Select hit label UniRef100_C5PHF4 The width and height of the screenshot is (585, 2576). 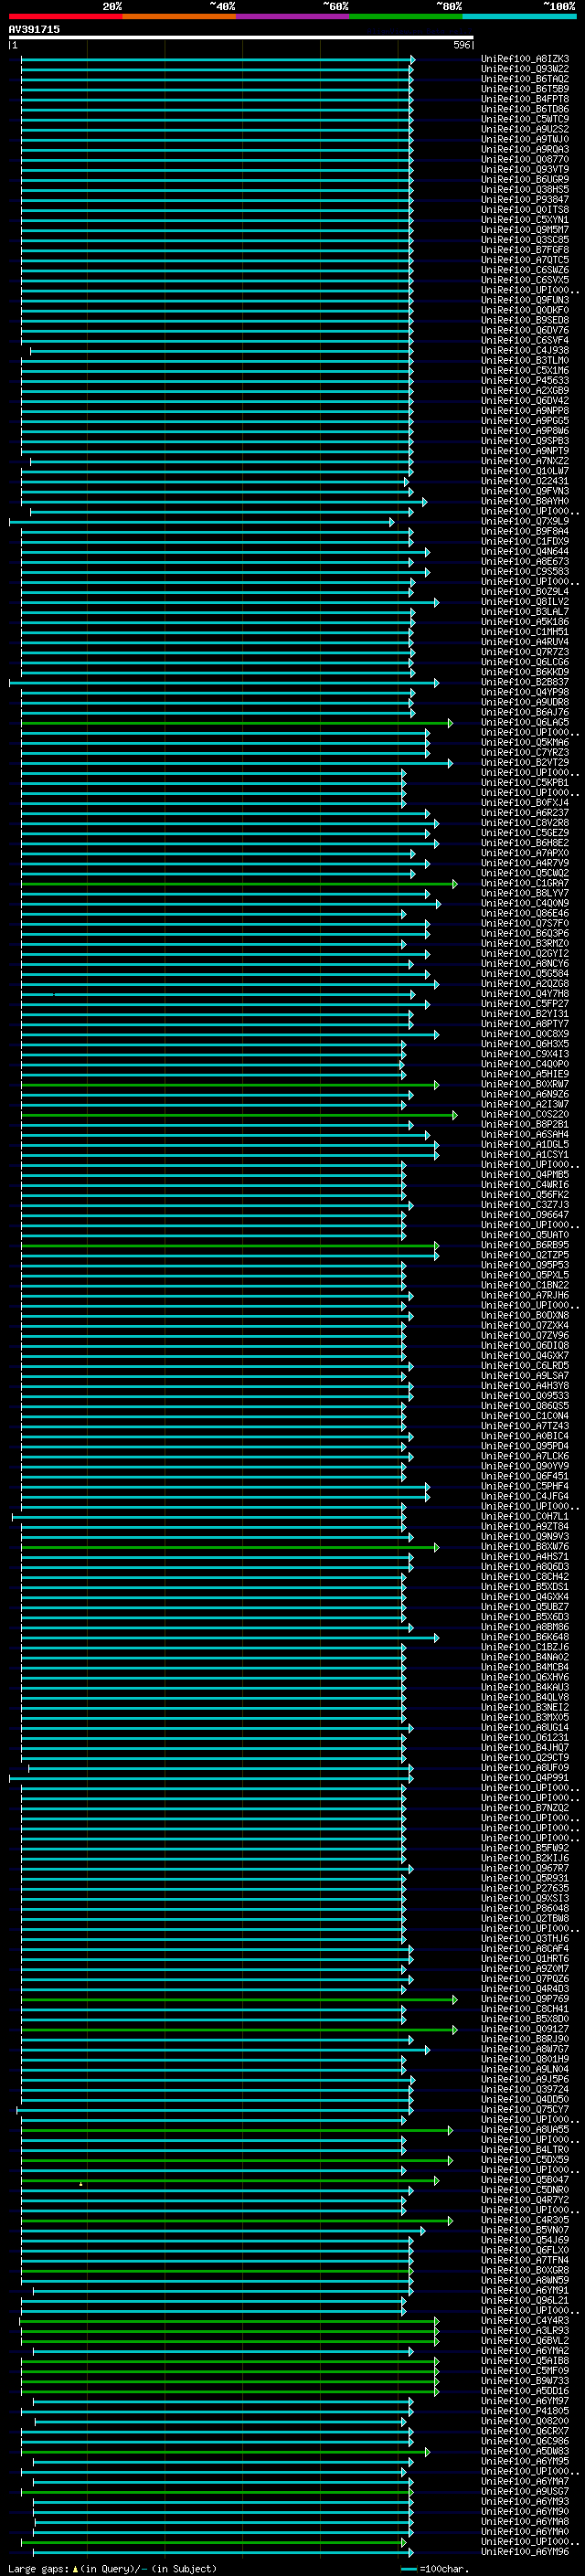[525, 1486]
